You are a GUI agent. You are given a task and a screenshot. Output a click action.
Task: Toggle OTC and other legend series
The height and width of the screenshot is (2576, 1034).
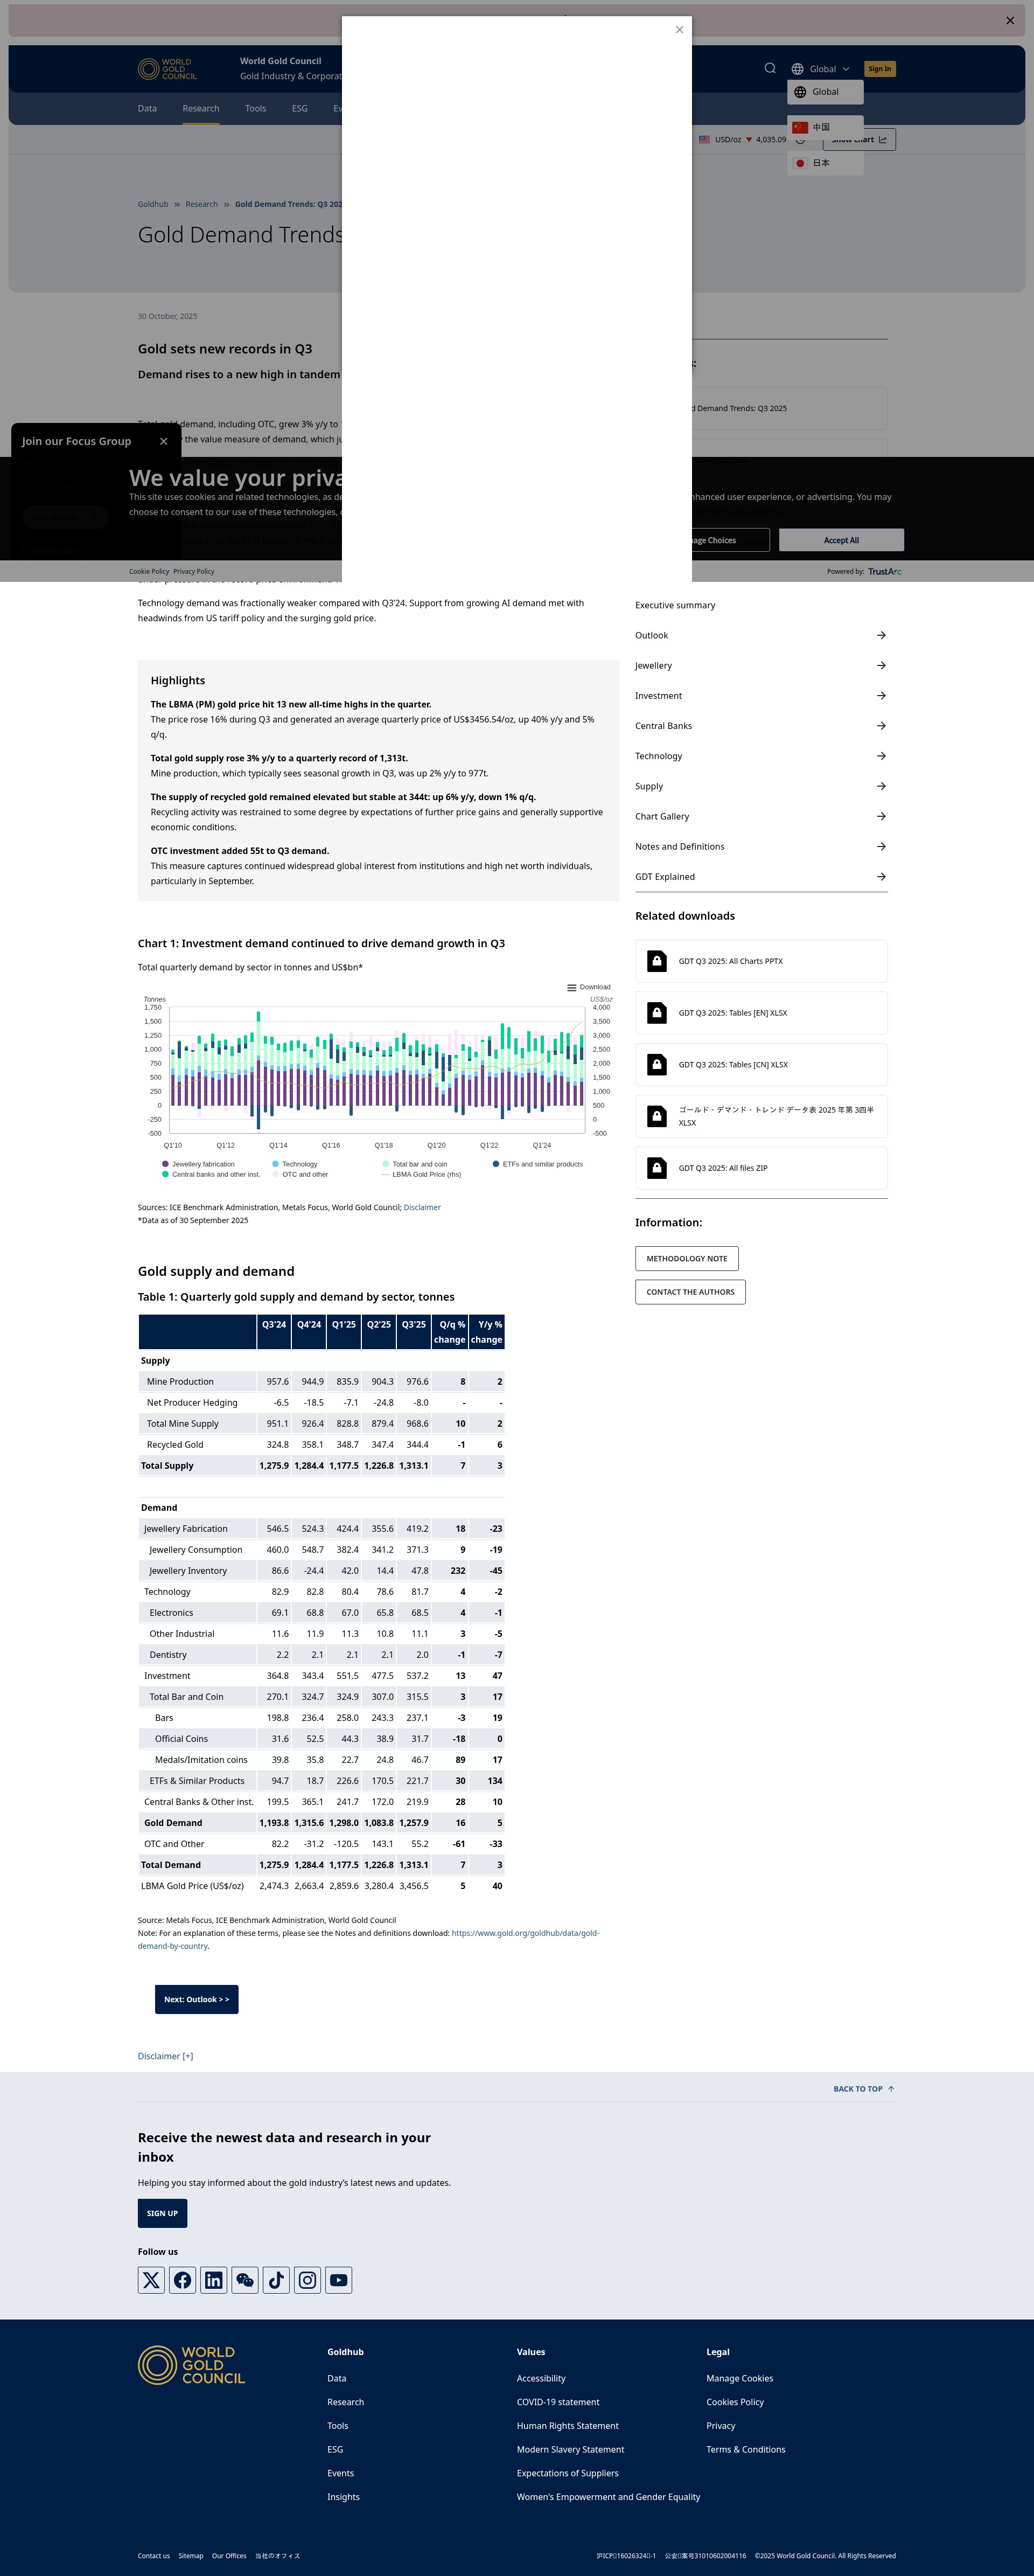click(300, 1174)
